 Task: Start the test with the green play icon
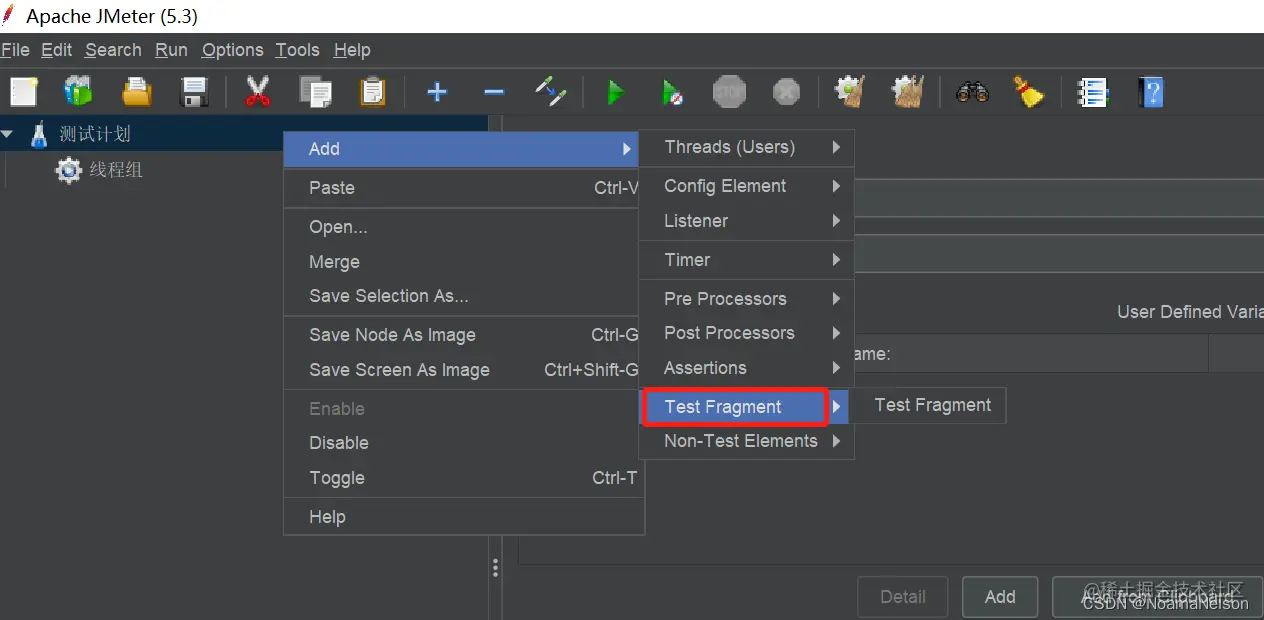click(616, 93)
